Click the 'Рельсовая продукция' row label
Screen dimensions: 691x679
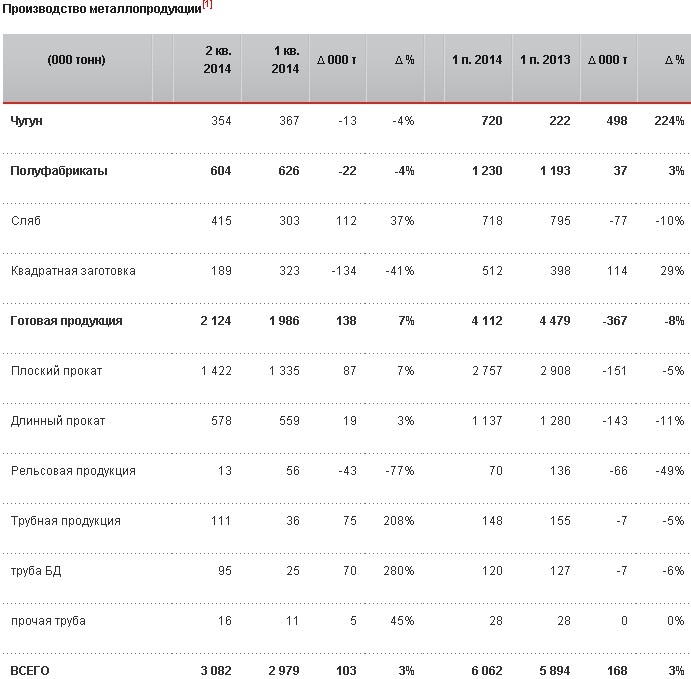73,471
